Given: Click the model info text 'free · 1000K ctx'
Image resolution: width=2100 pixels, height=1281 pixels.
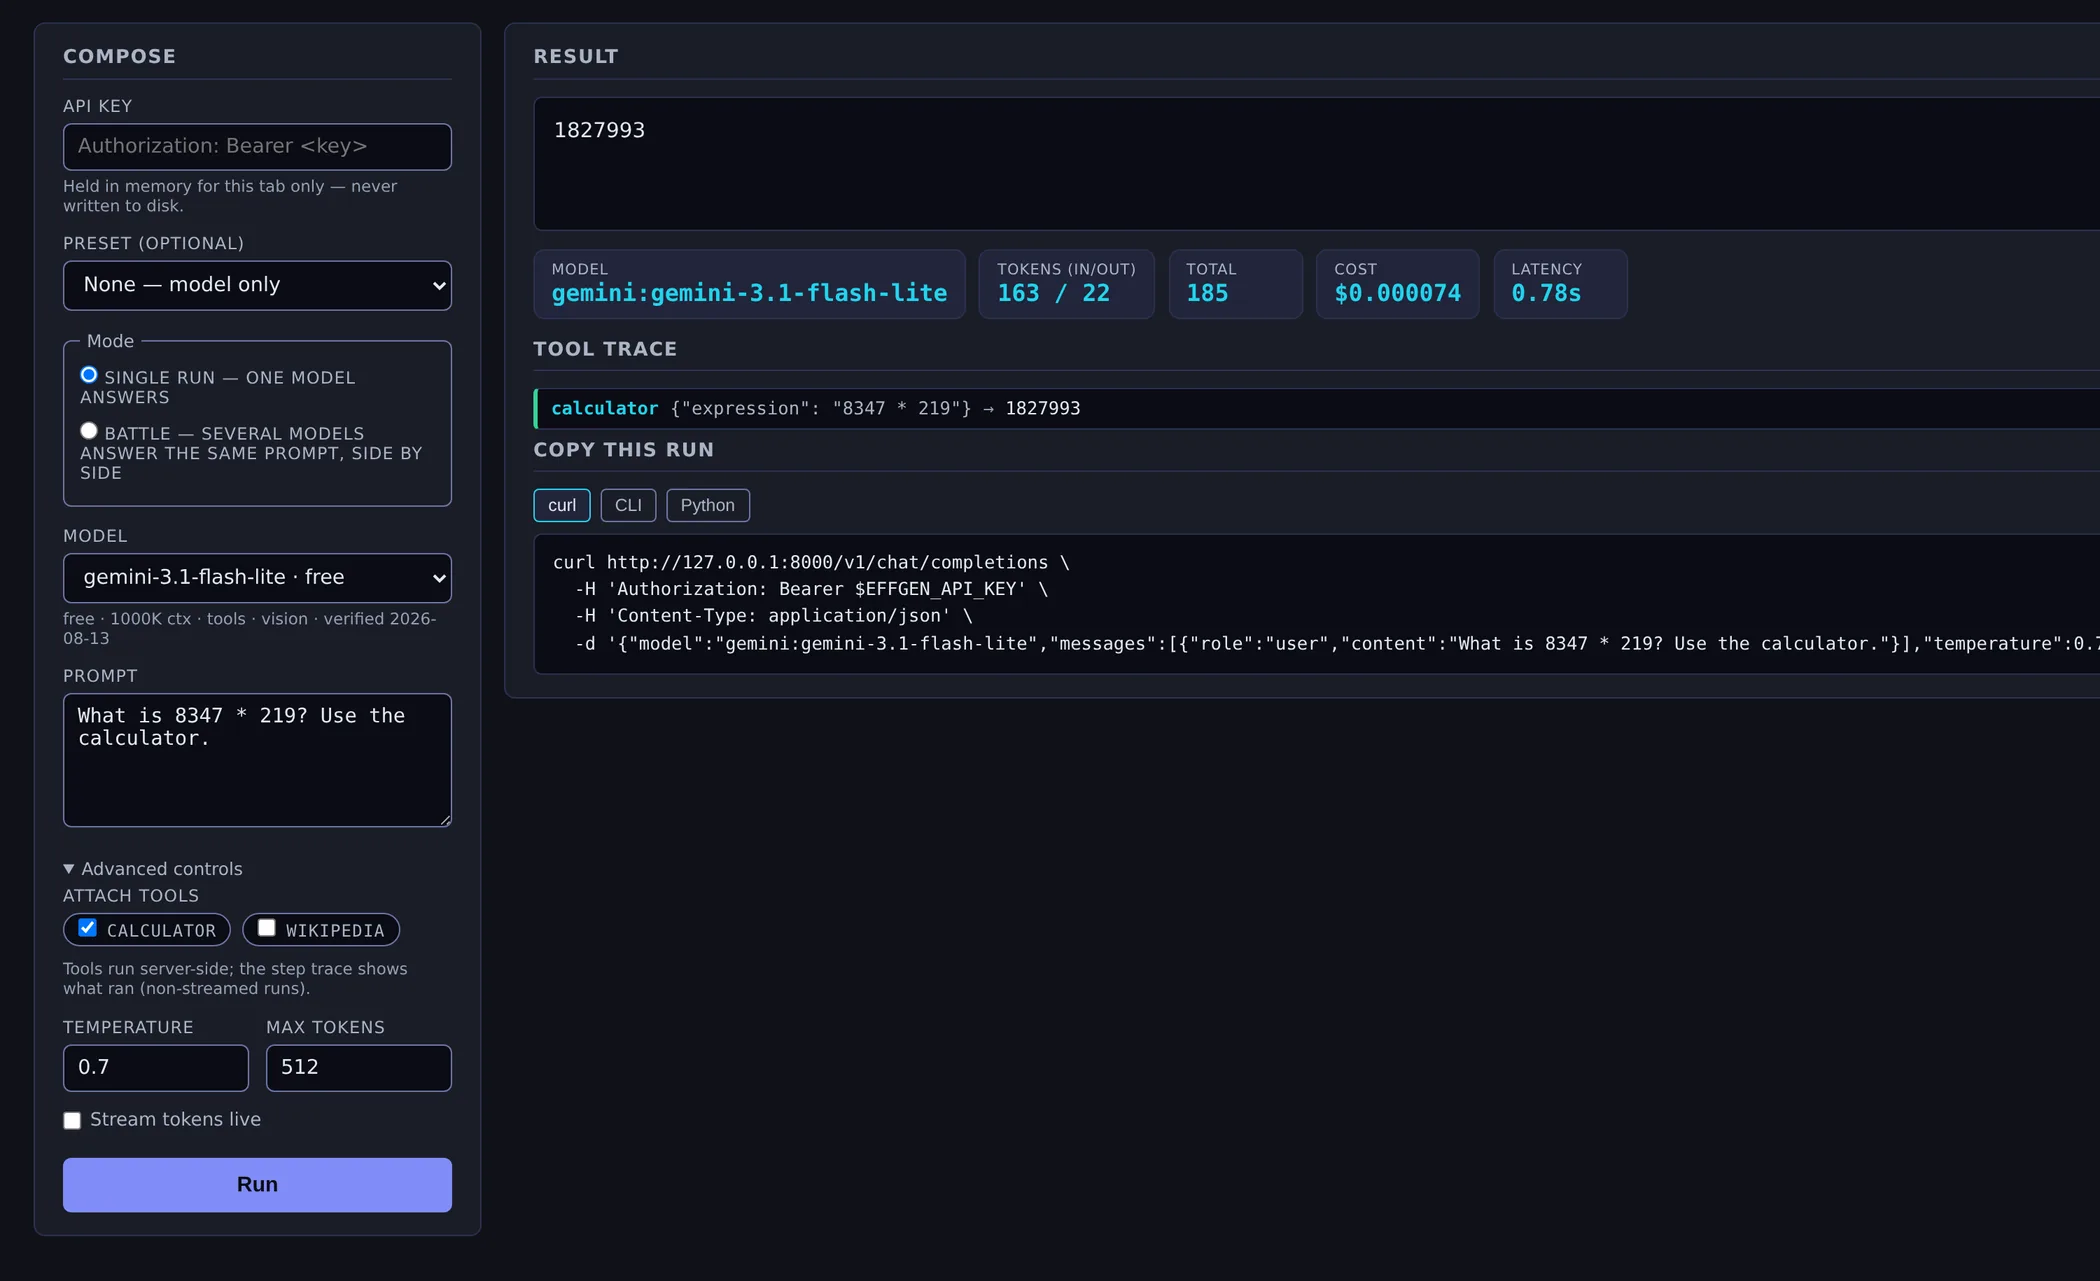Looking at the screenshot, I should [249, 628].
